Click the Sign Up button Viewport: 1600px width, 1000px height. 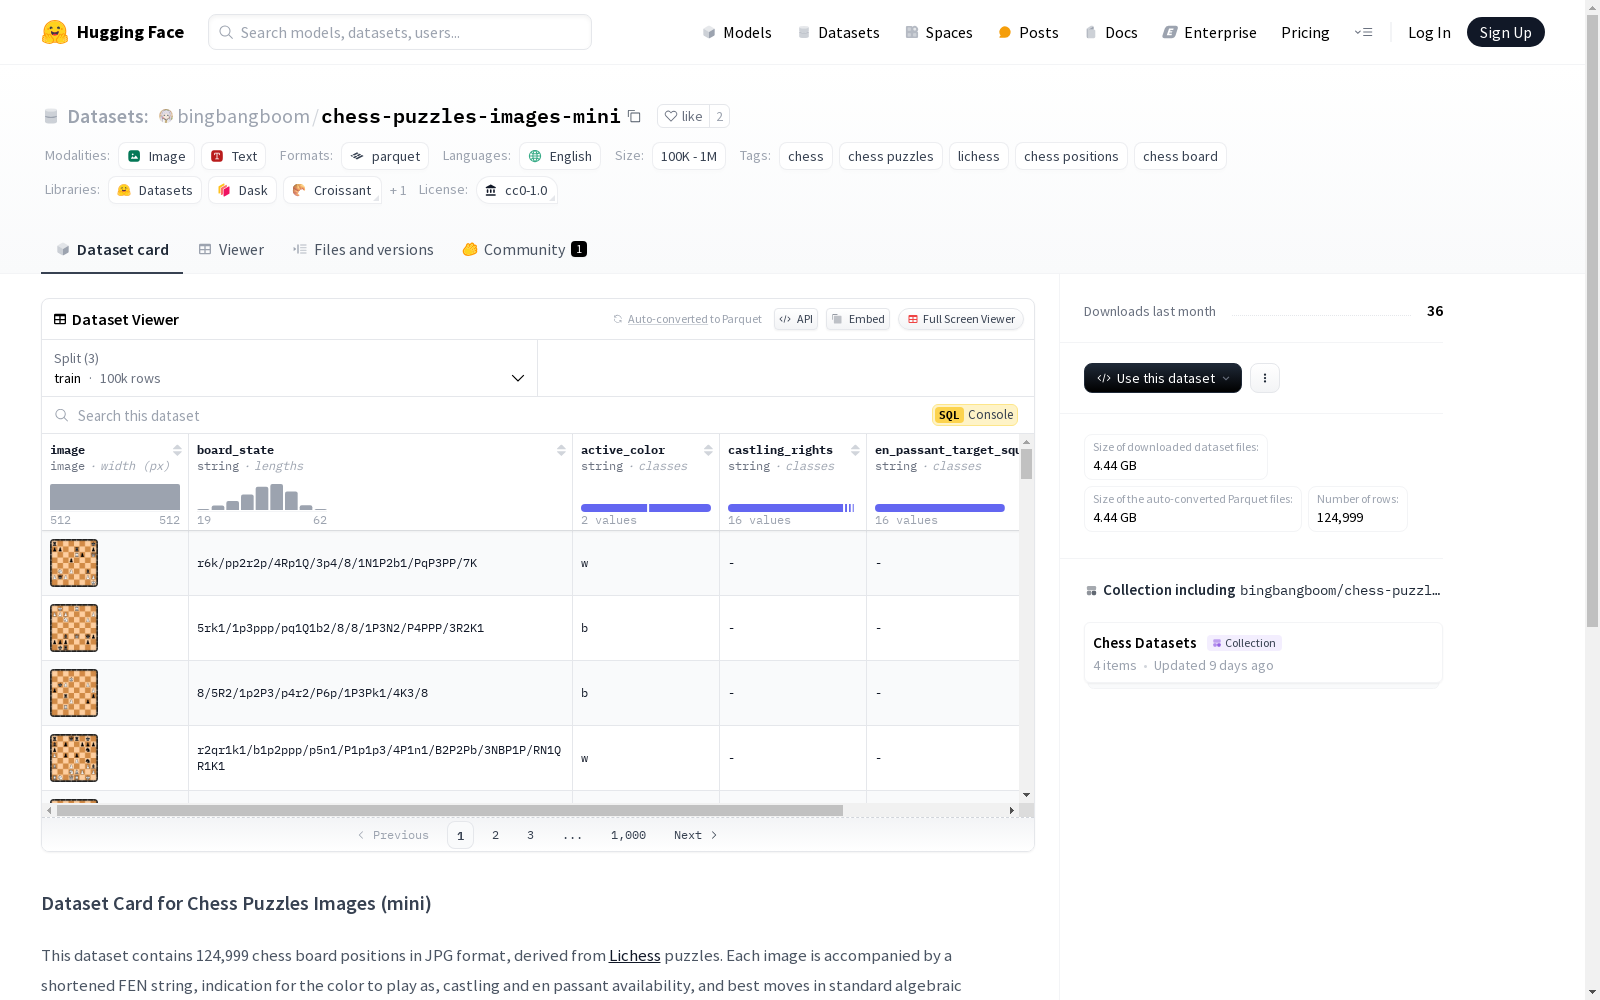coord(1505,32)
